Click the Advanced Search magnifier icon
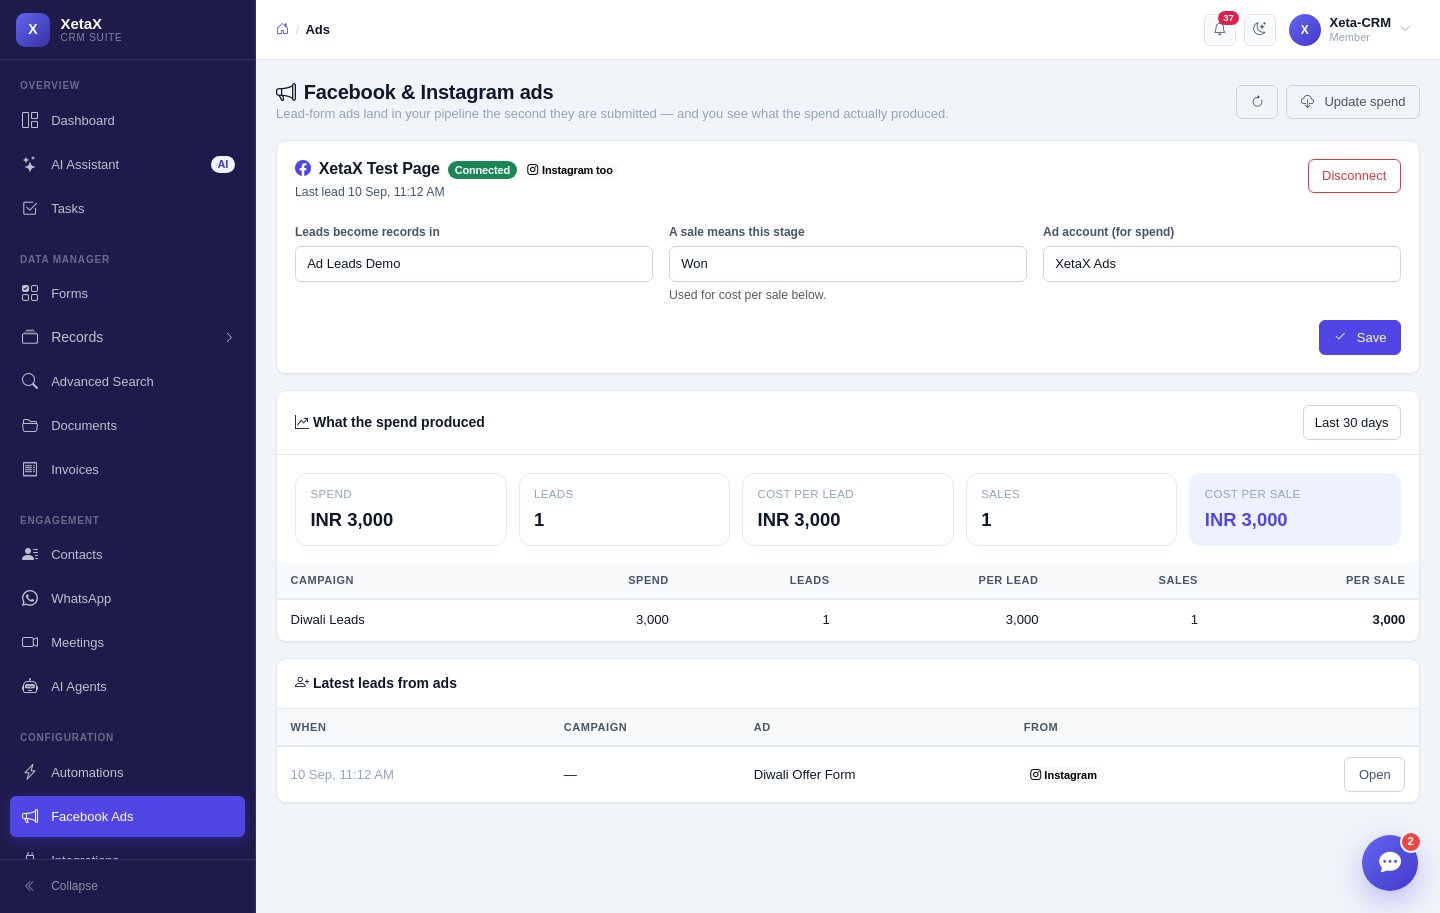Viewport: 1440px width, 913px height. point(30,381)
